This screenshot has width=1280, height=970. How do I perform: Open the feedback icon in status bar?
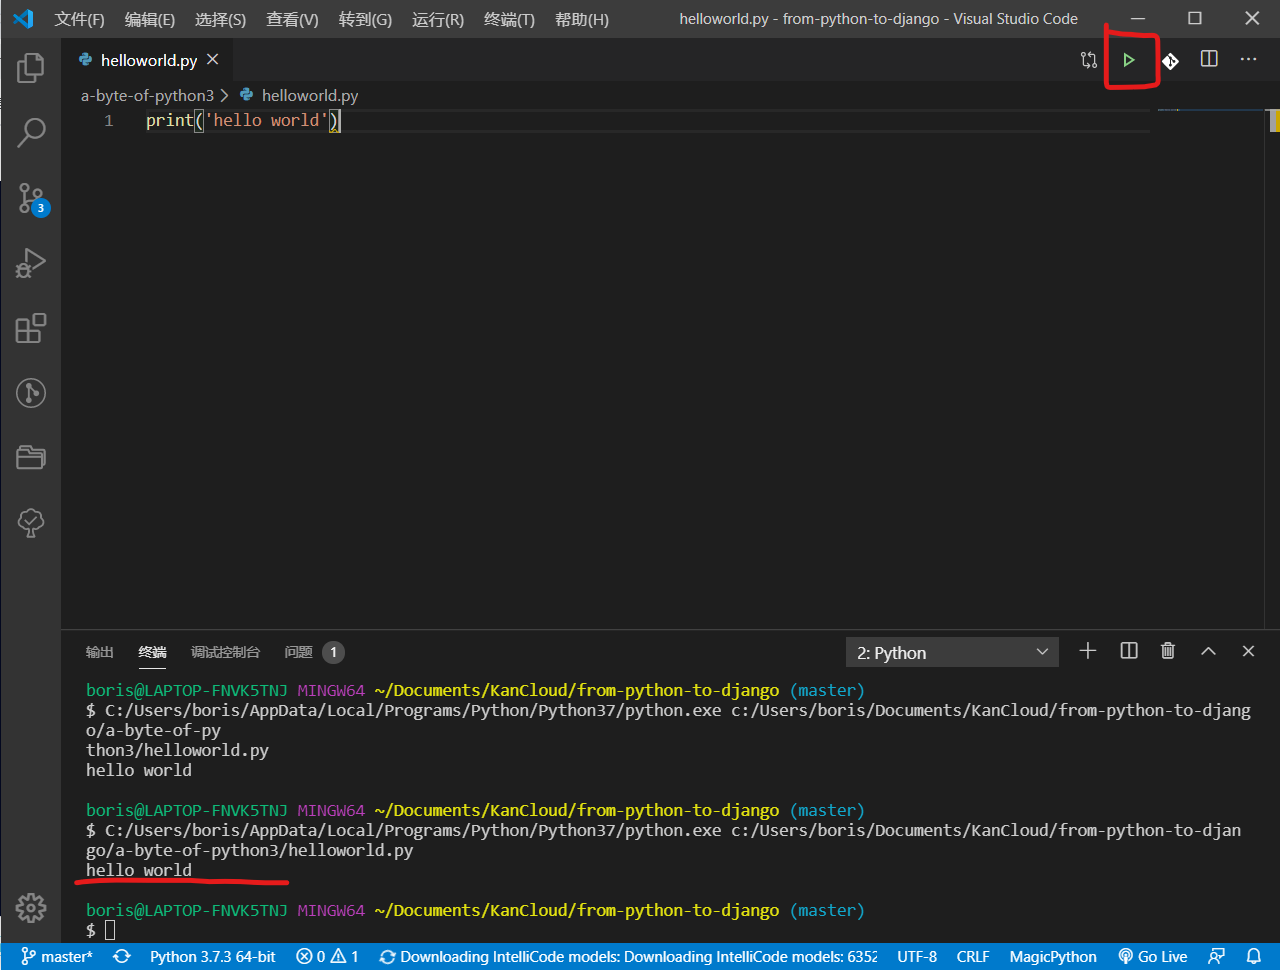click(1216, 957)
